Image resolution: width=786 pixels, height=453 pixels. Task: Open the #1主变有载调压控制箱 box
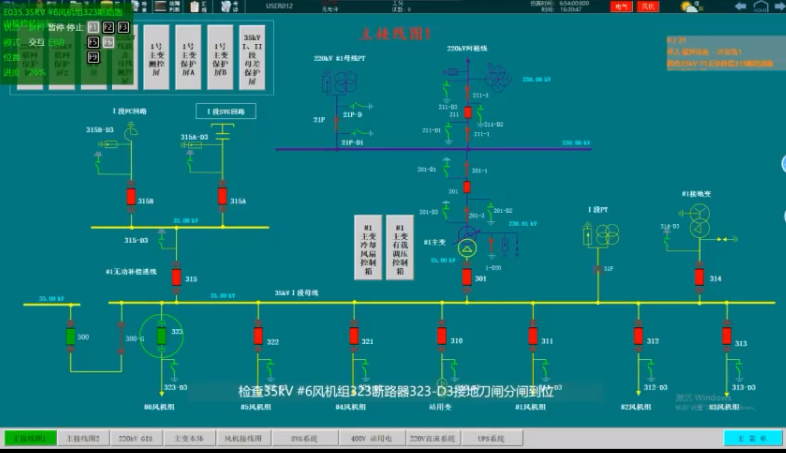400,247
